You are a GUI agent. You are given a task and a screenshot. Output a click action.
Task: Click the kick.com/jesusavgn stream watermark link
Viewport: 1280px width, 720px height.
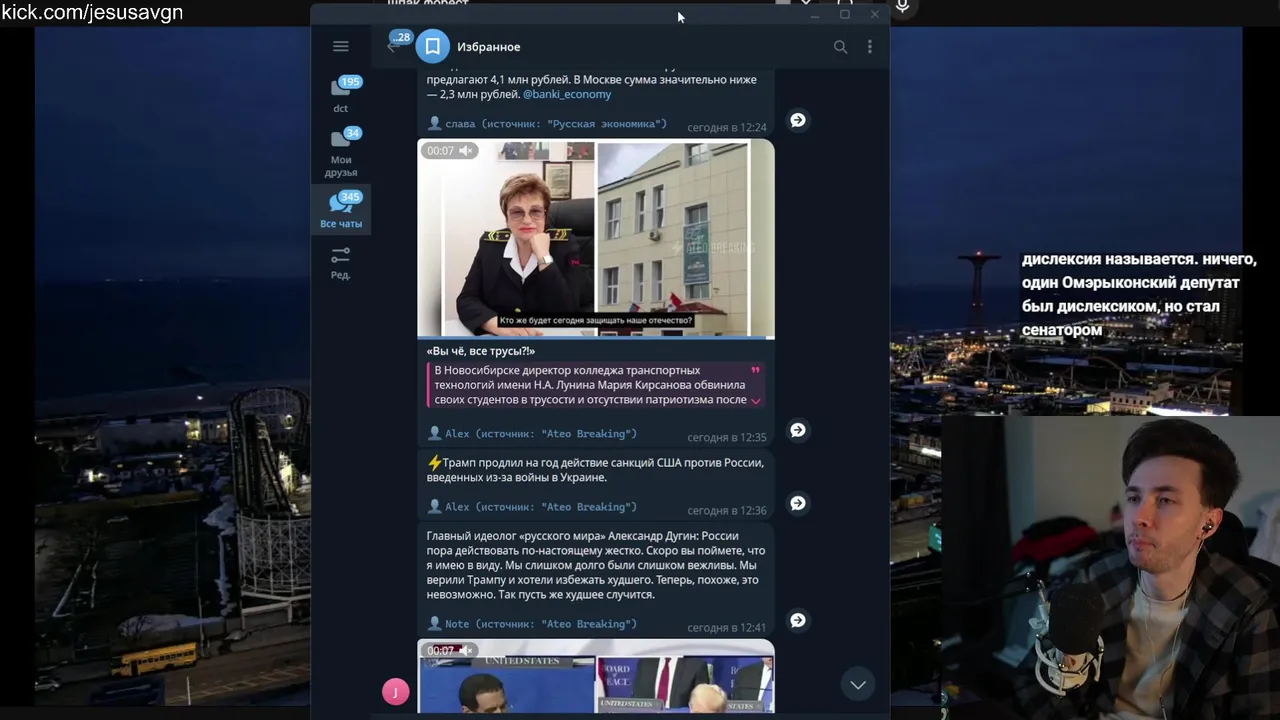coord(92,13)
